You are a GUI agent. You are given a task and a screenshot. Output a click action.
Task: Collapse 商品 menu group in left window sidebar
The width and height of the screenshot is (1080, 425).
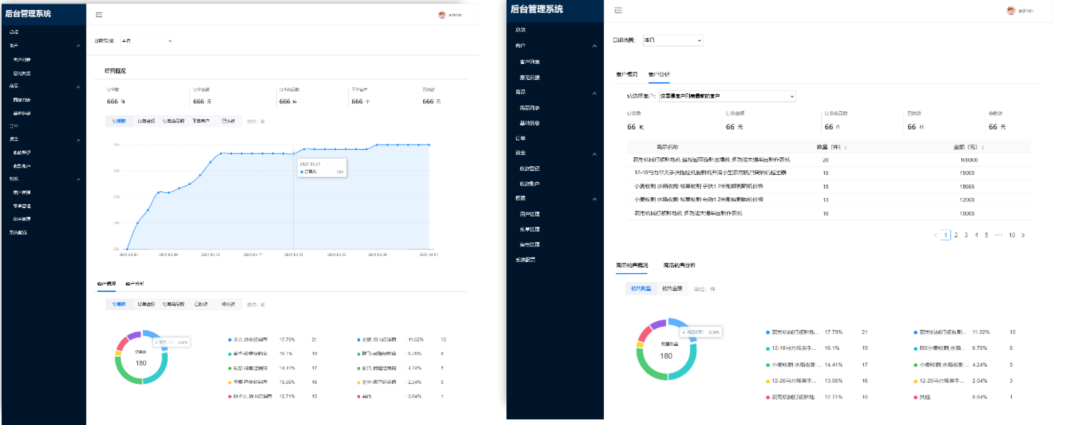point(78,87)
